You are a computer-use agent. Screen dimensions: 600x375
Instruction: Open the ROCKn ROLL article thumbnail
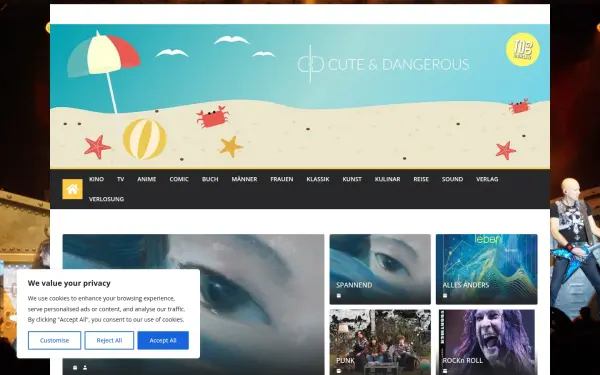(x=486, y=342)
